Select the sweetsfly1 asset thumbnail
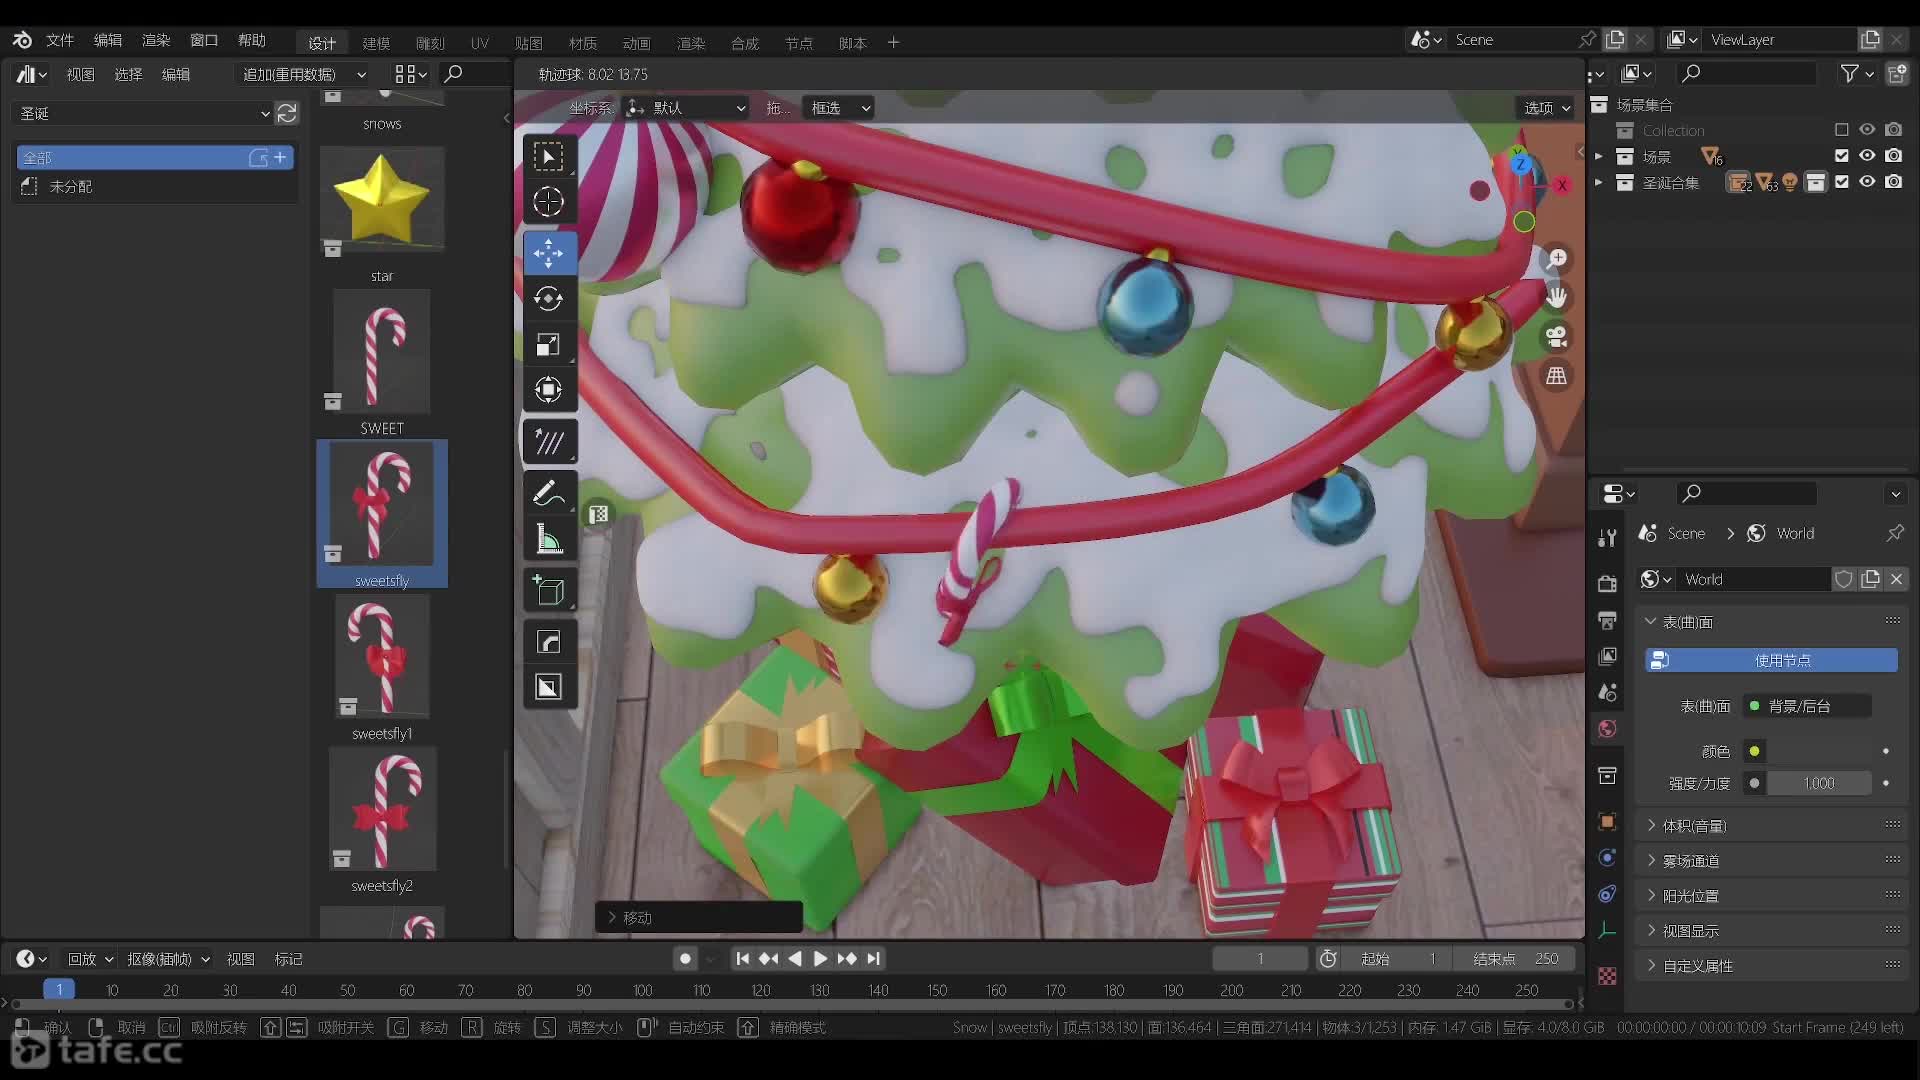 (381, 658)
